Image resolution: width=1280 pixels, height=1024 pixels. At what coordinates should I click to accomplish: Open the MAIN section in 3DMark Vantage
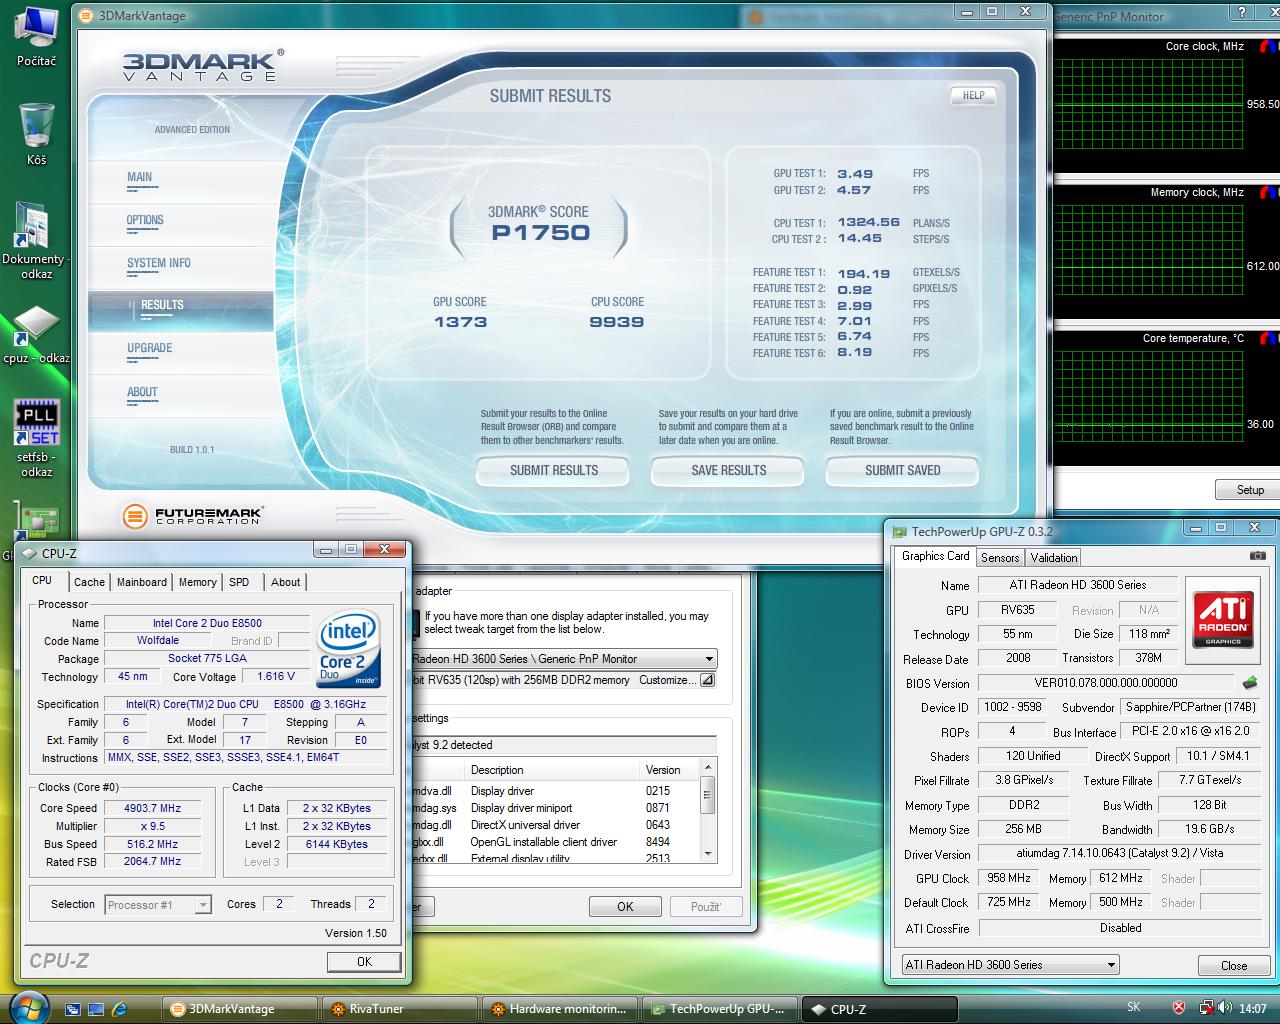click(140, 178)
